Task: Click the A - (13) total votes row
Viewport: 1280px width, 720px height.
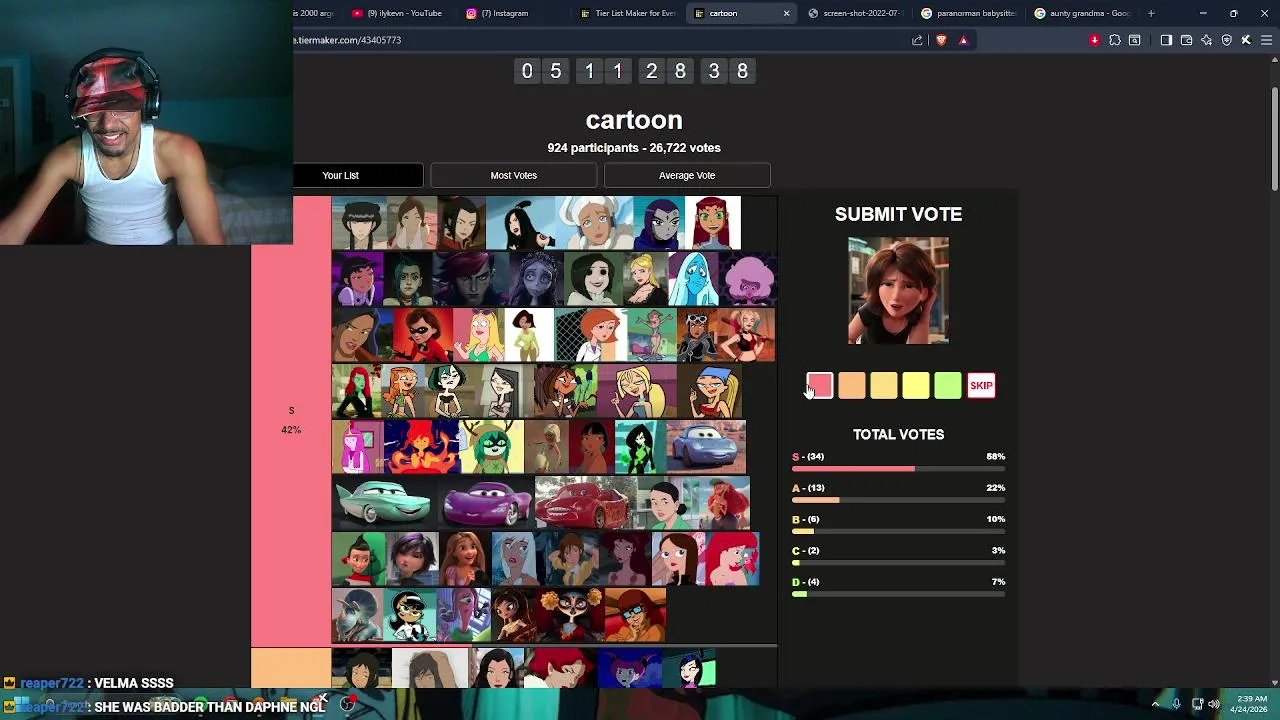Action: tap(898, 493)
